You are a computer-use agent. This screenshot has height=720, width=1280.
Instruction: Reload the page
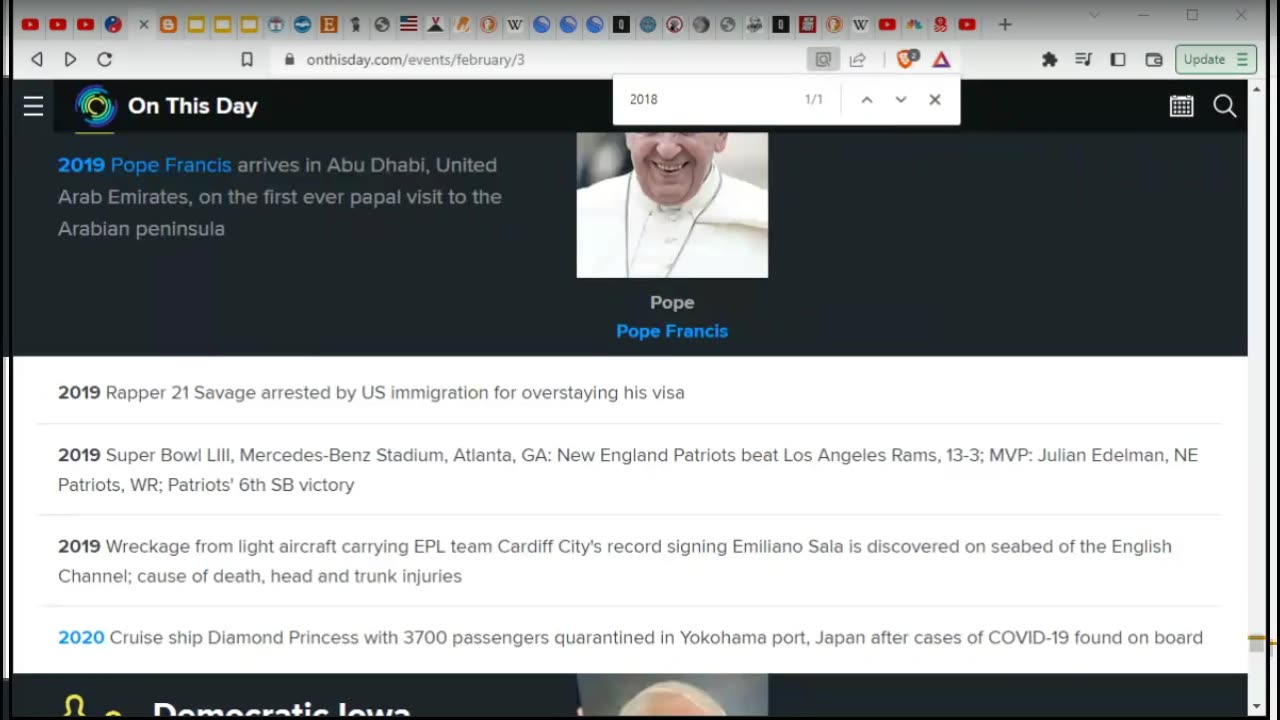(104, 59)
